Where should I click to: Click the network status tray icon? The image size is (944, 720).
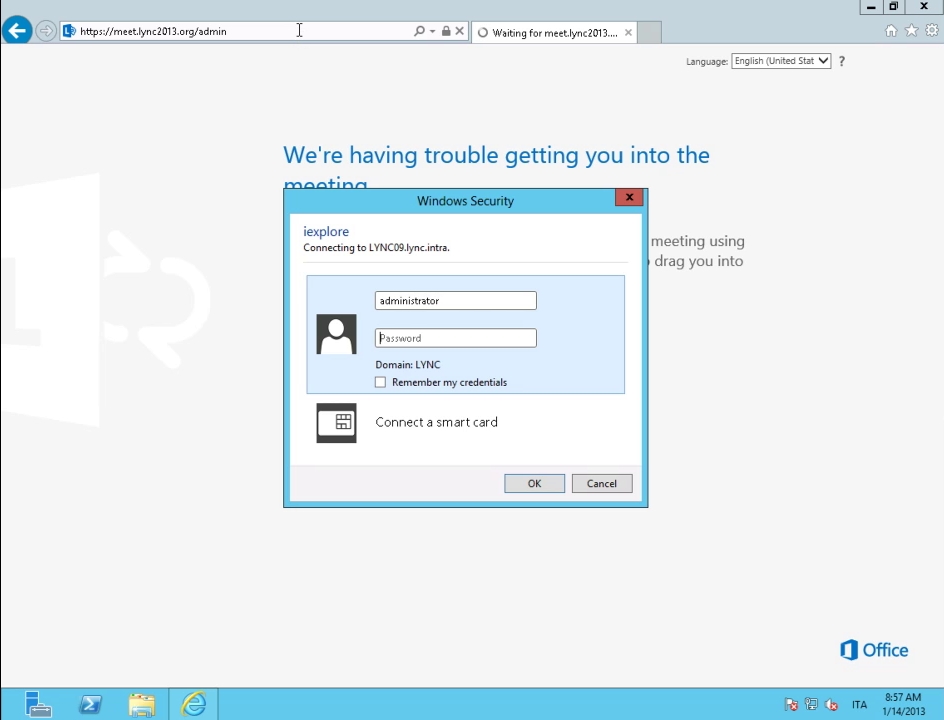(811, 704)
